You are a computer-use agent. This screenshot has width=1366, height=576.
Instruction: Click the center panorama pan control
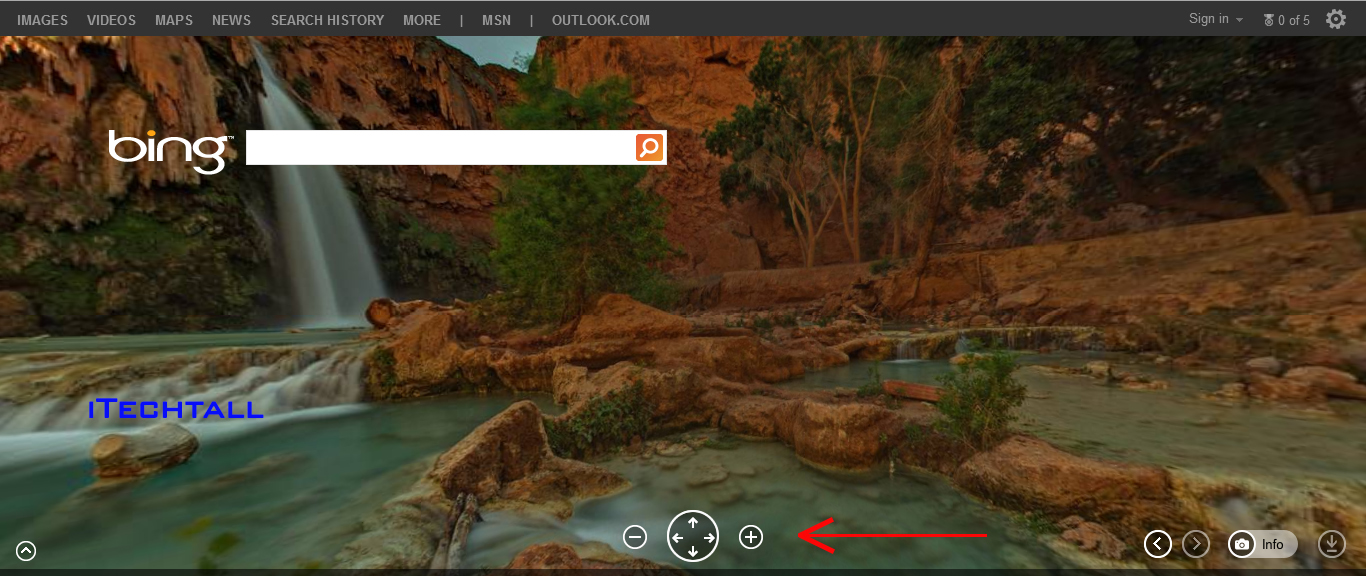tap(693, 536)
